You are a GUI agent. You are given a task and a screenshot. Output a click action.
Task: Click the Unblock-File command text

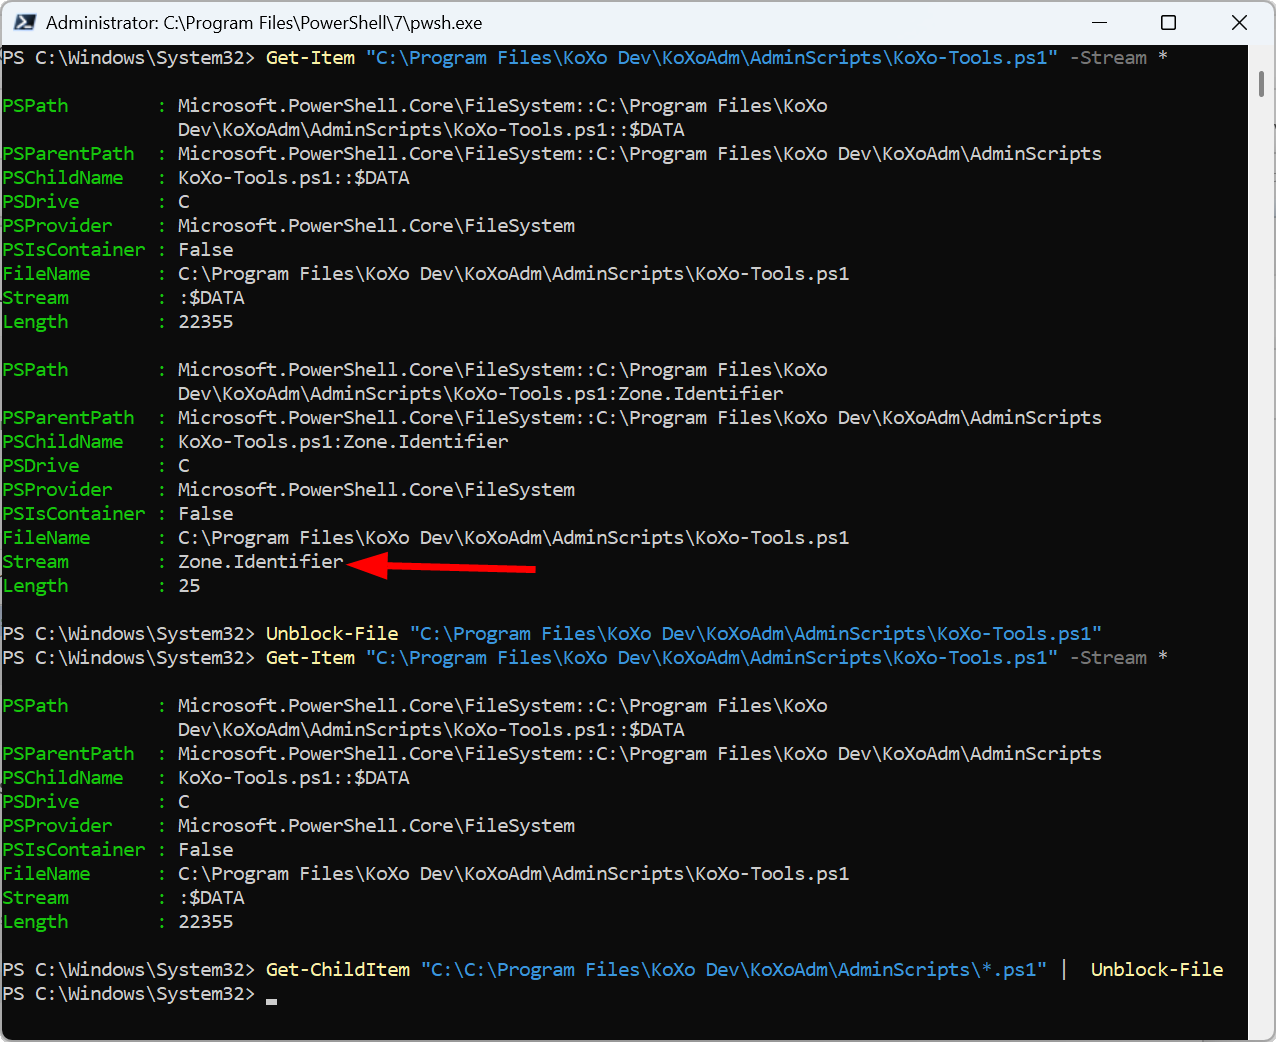click(332, 633)
